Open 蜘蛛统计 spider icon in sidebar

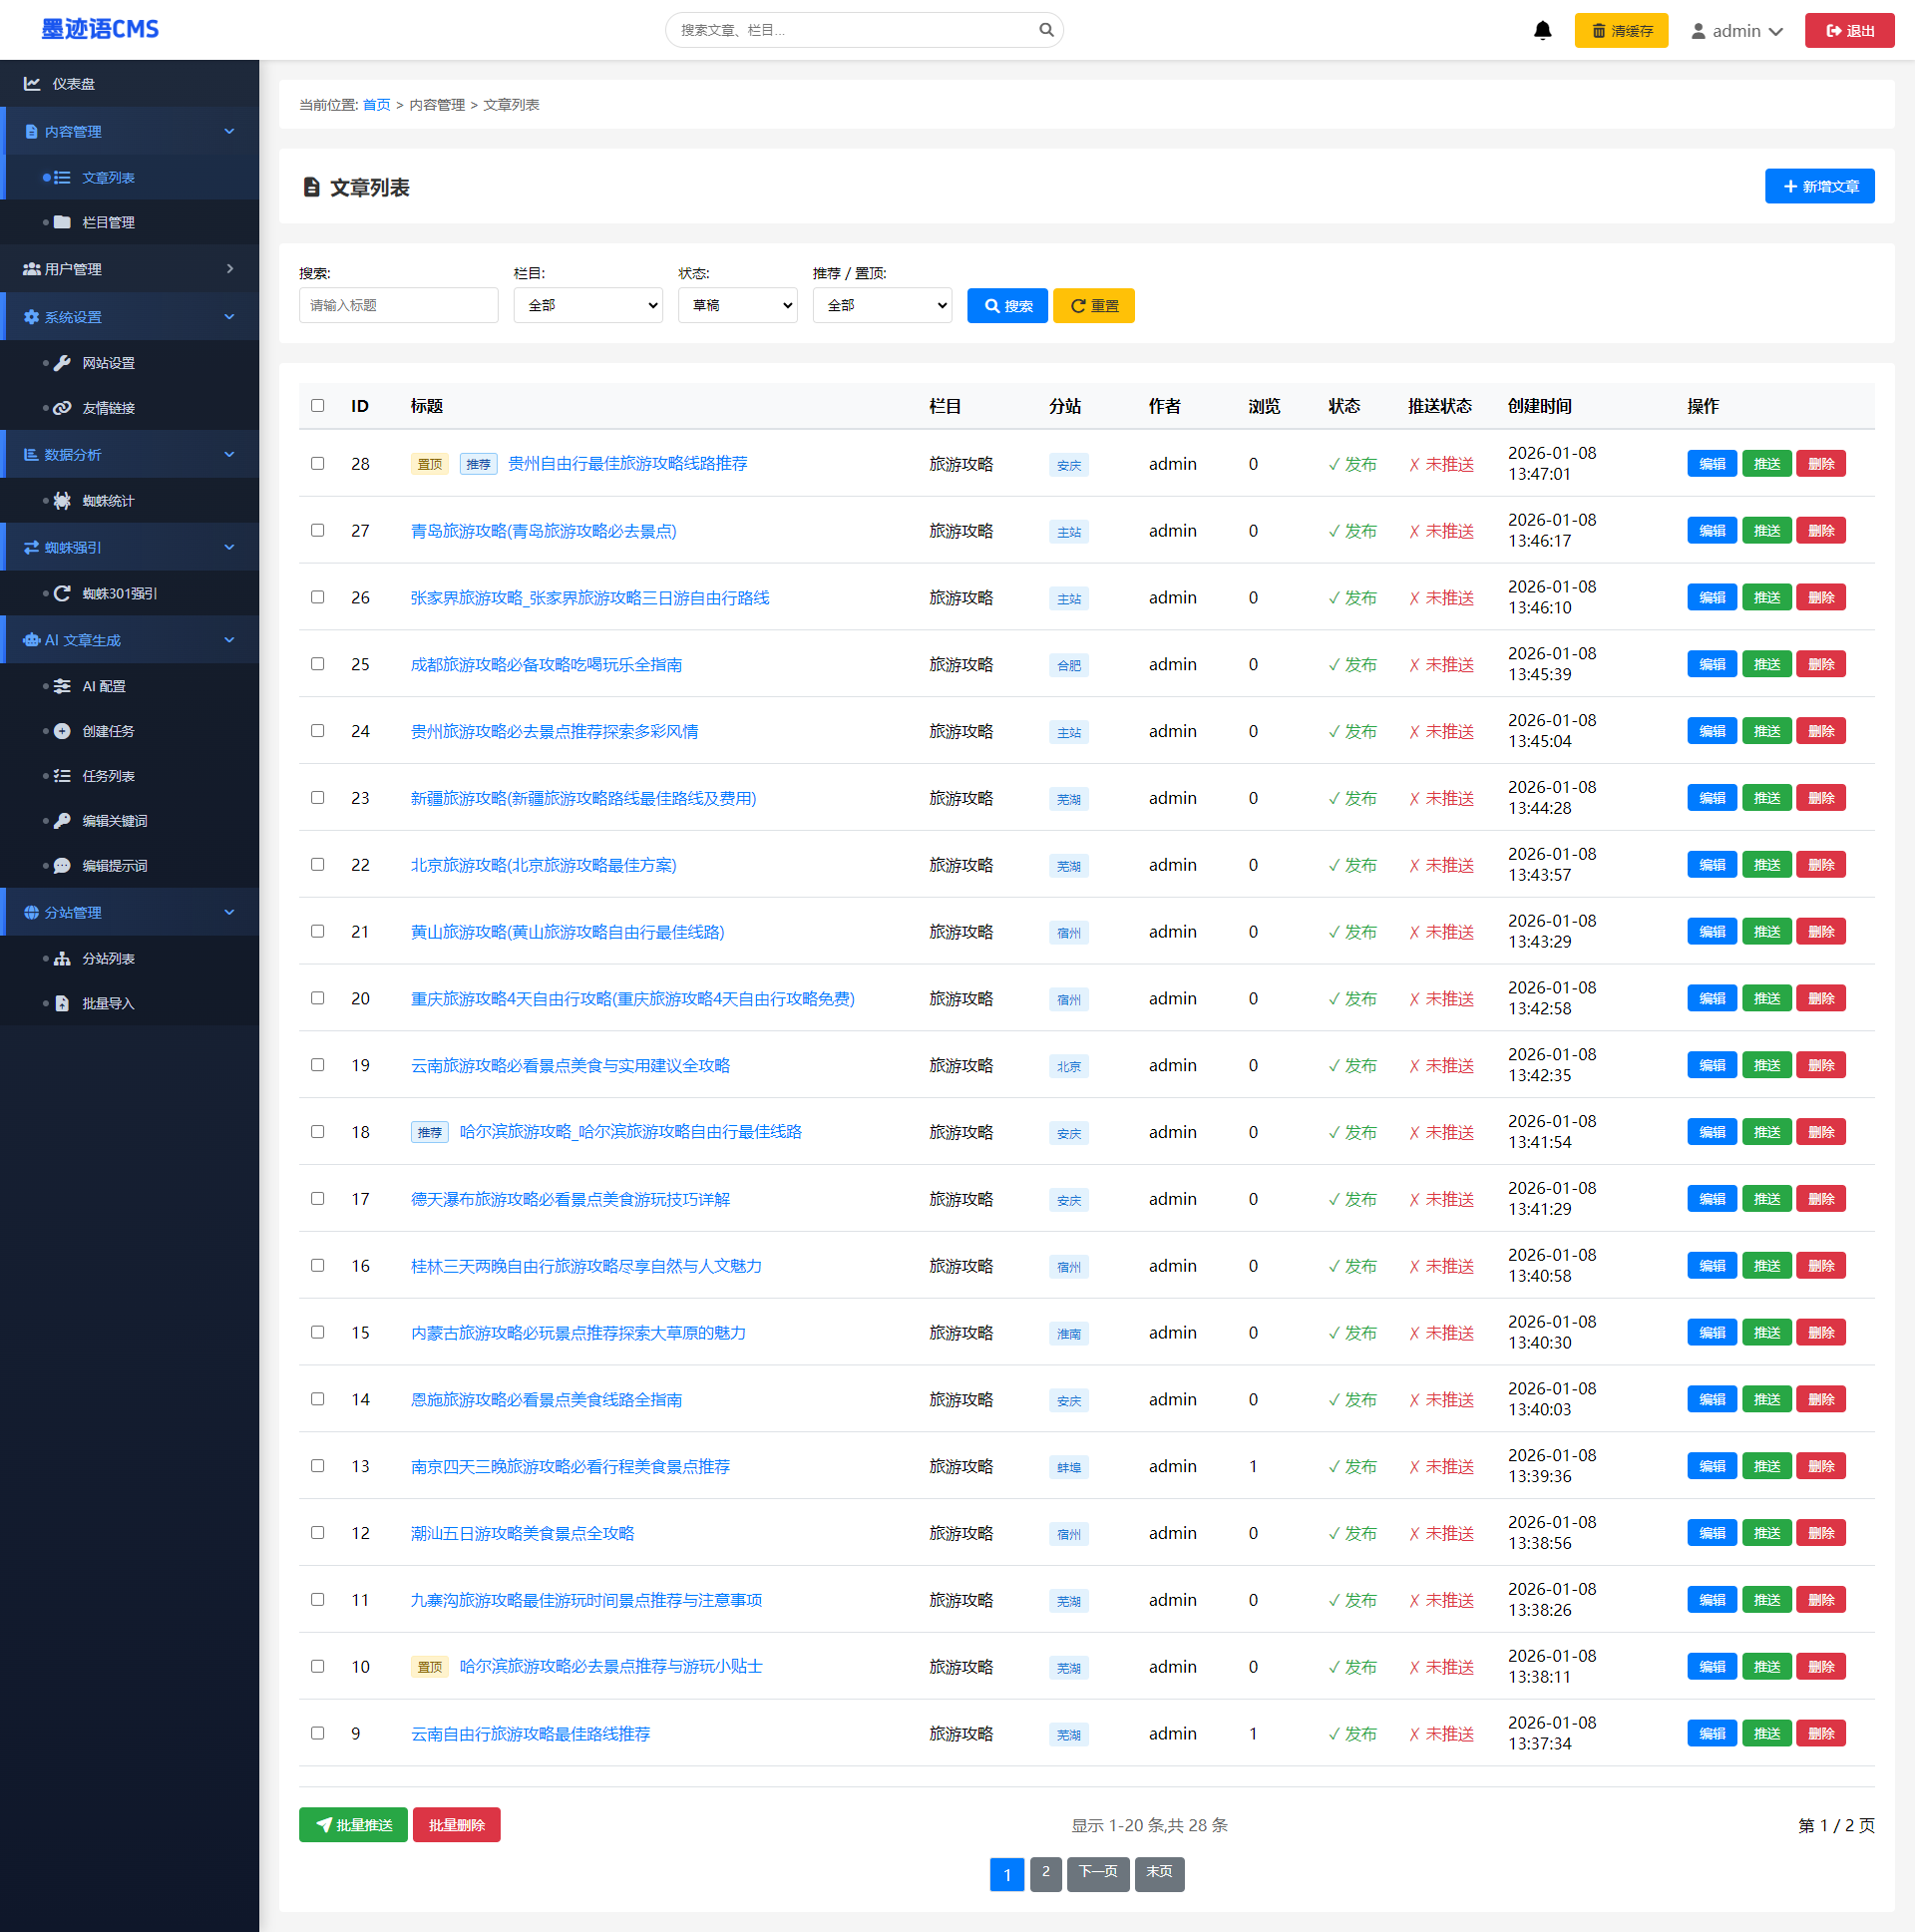pyautogui.click(x=62, y=501)
